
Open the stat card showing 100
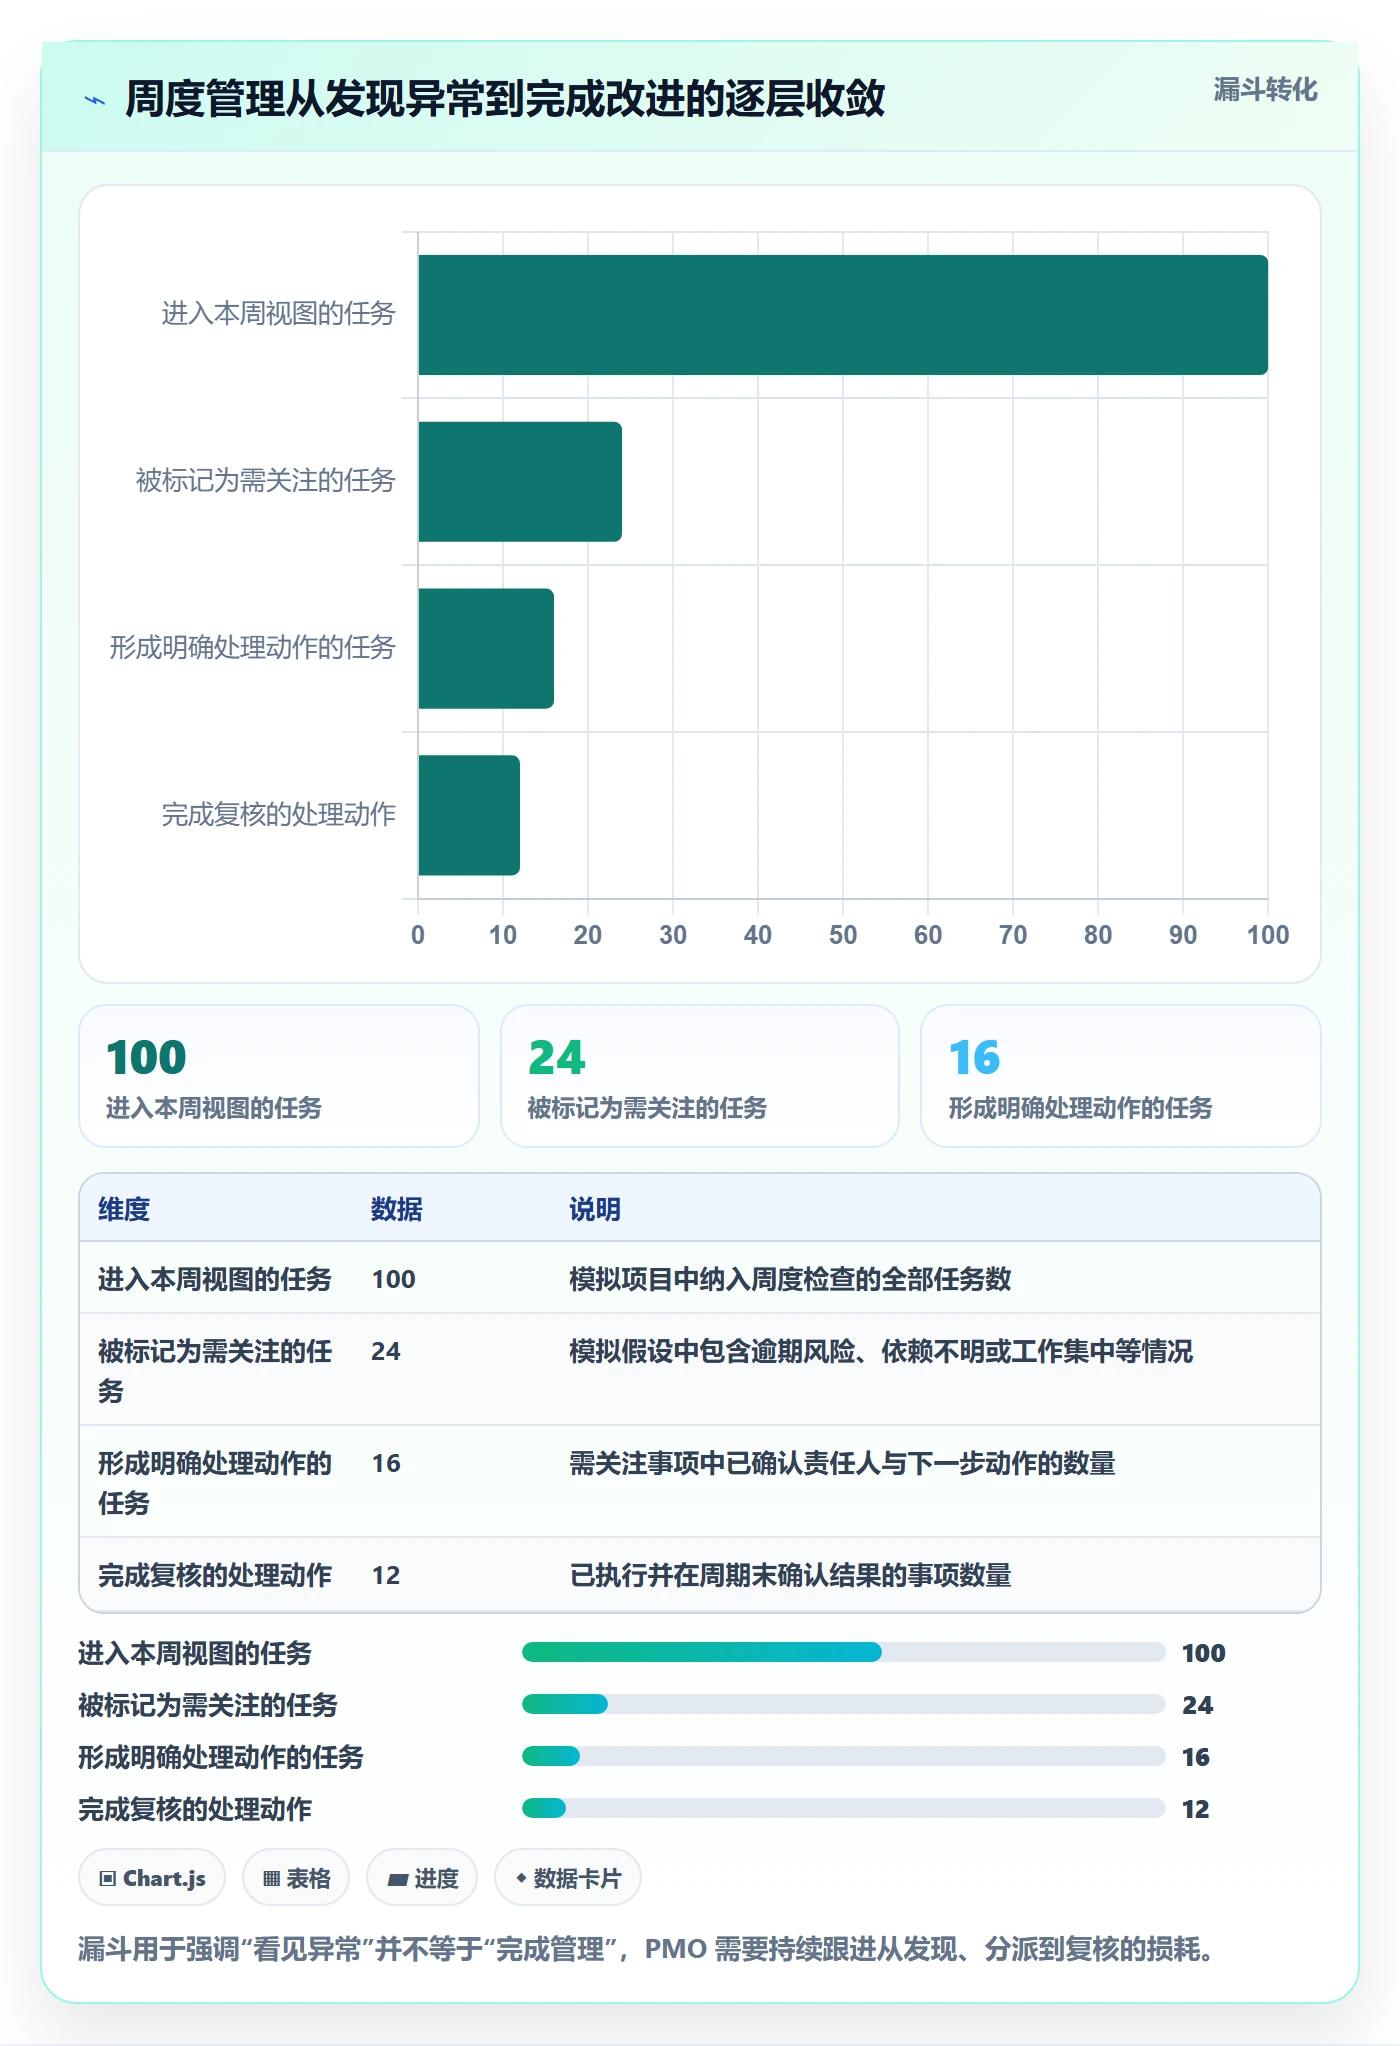[x=279, y=1076]
